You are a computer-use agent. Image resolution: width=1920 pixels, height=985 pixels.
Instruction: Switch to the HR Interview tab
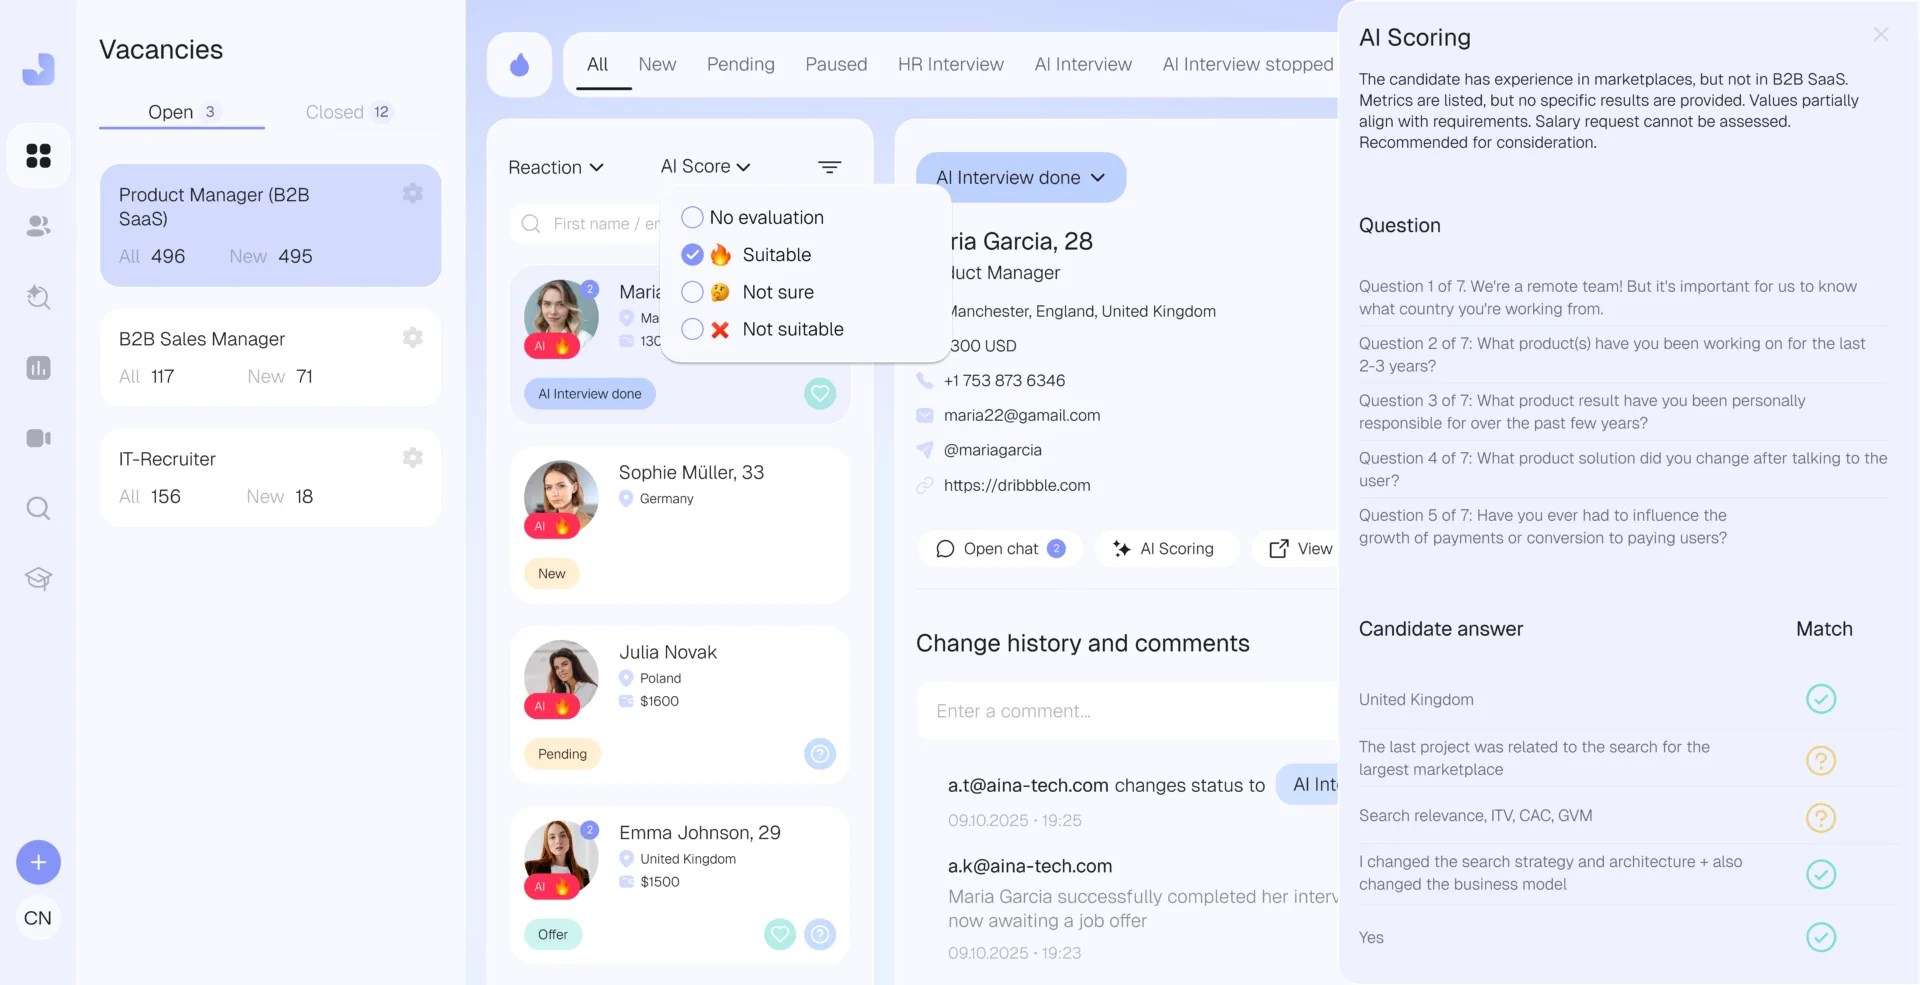(x=951, y=64)
